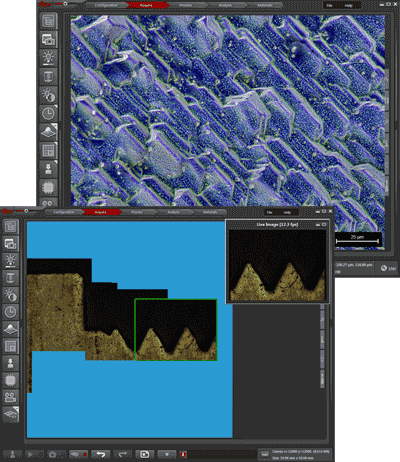Select the stamp download icon in front window sidebar
This screenshot has width=400, height=462.
11,363
